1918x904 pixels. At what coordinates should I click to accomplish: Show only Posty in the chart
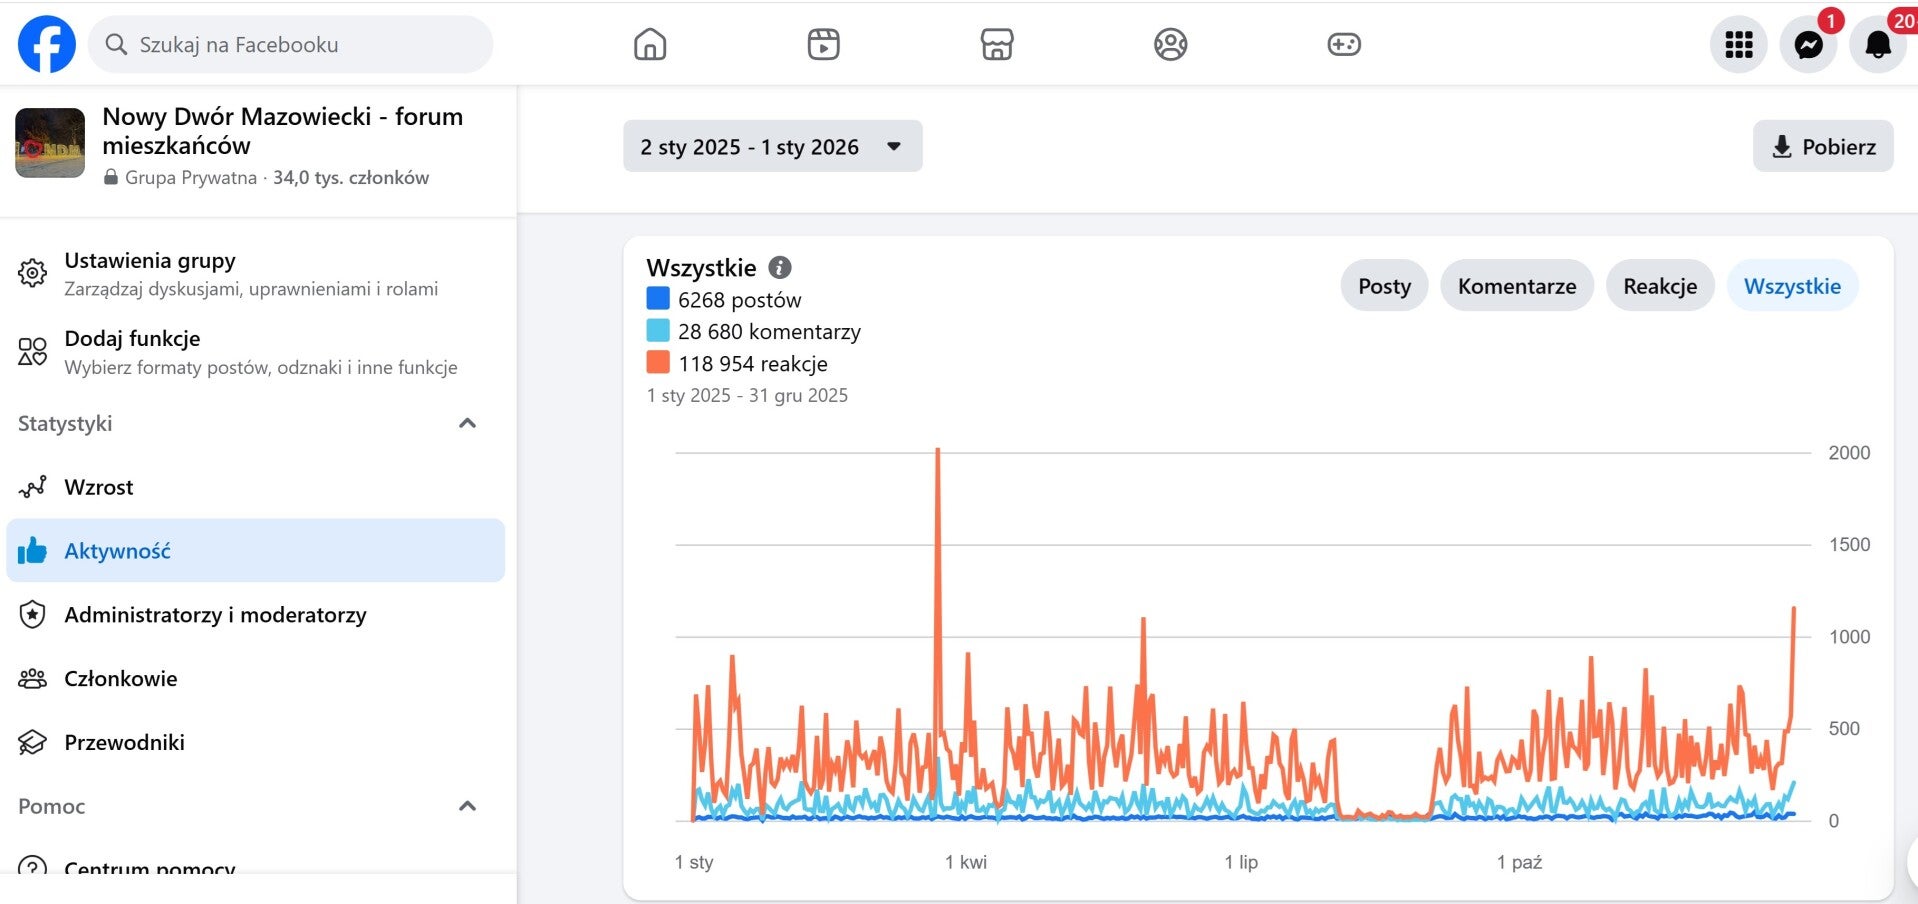point(1384,286)
